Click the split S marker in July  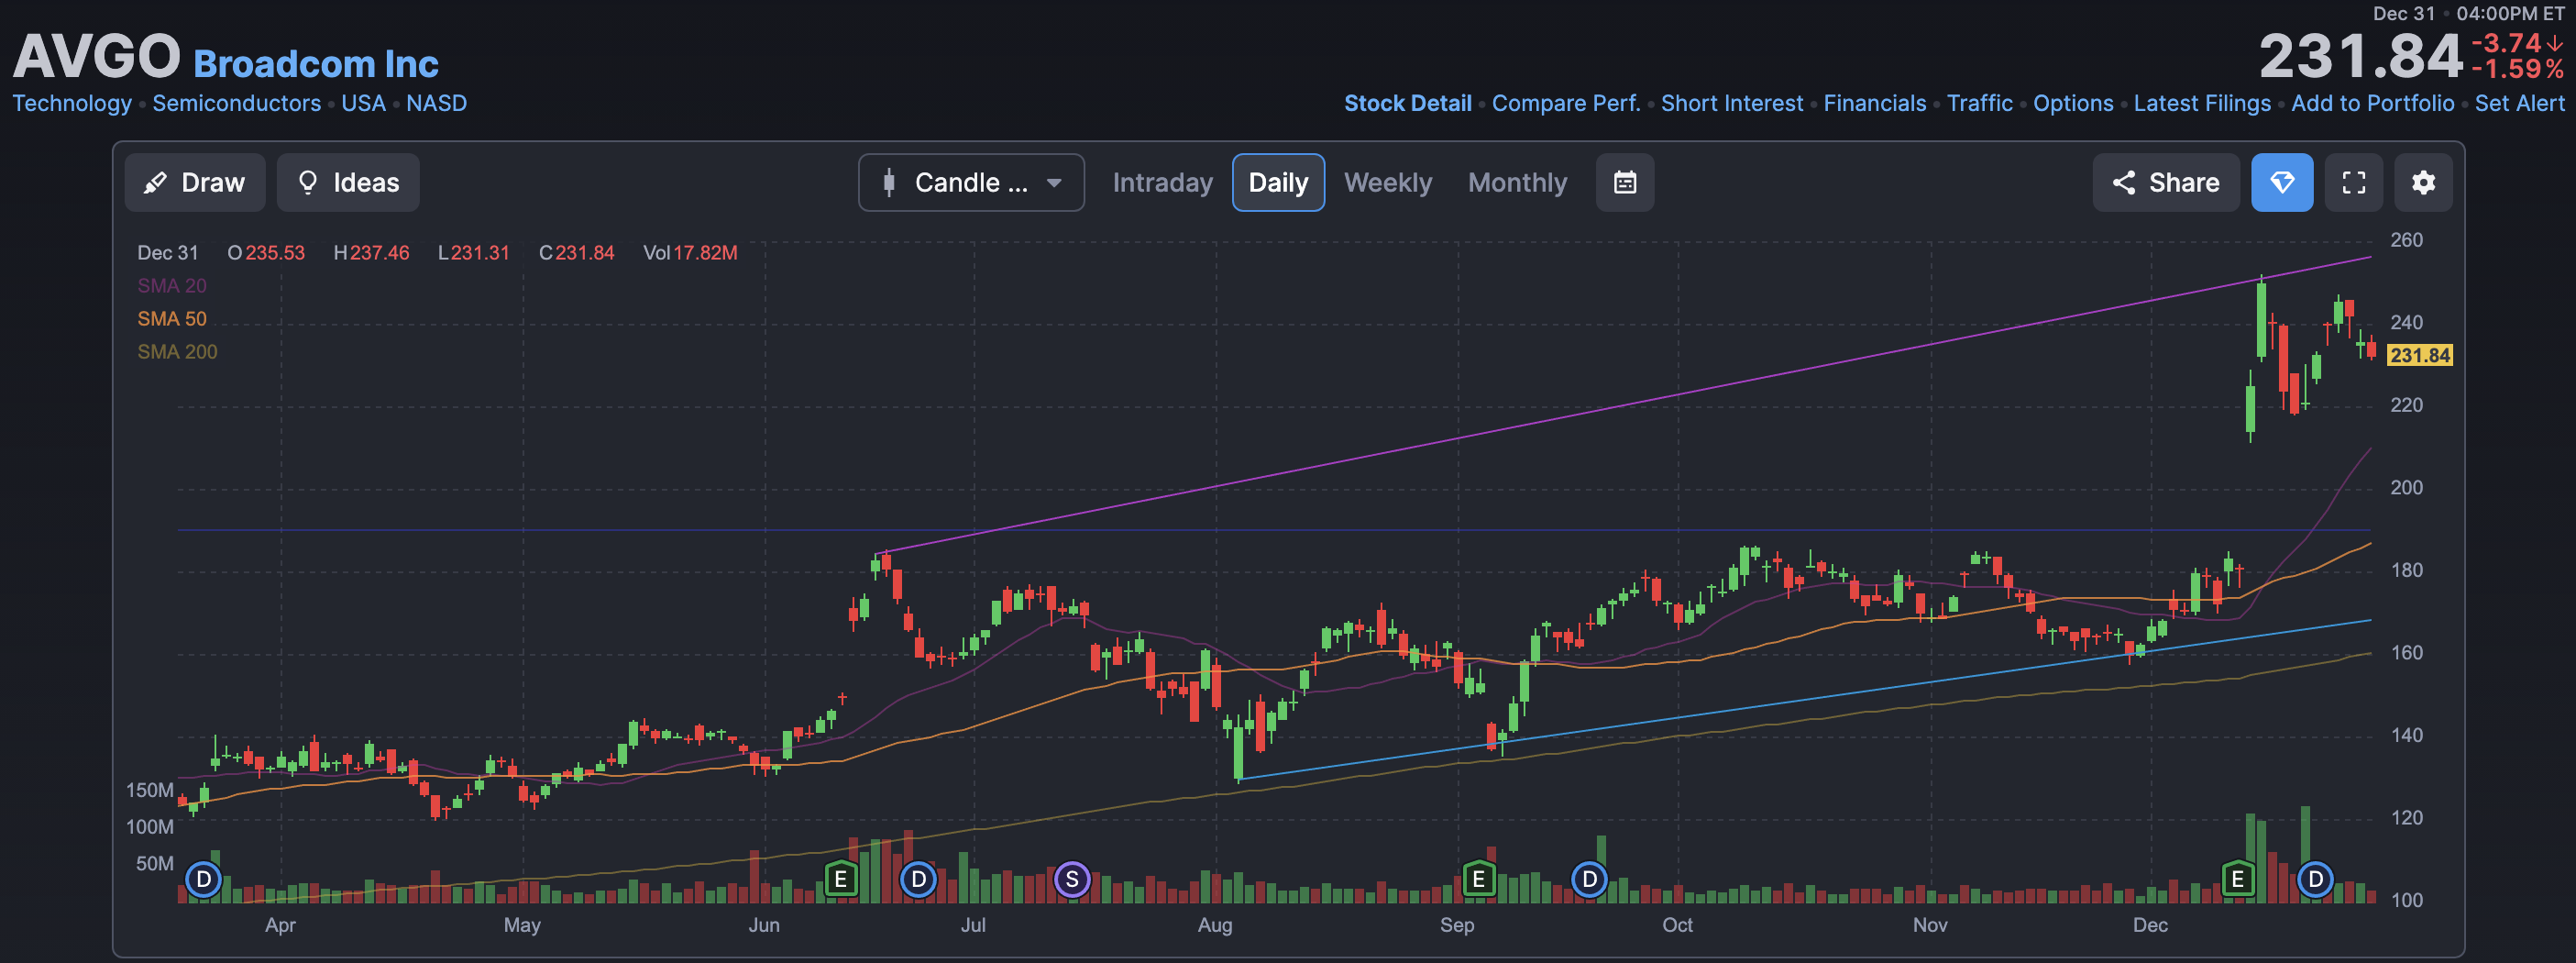1072,879
